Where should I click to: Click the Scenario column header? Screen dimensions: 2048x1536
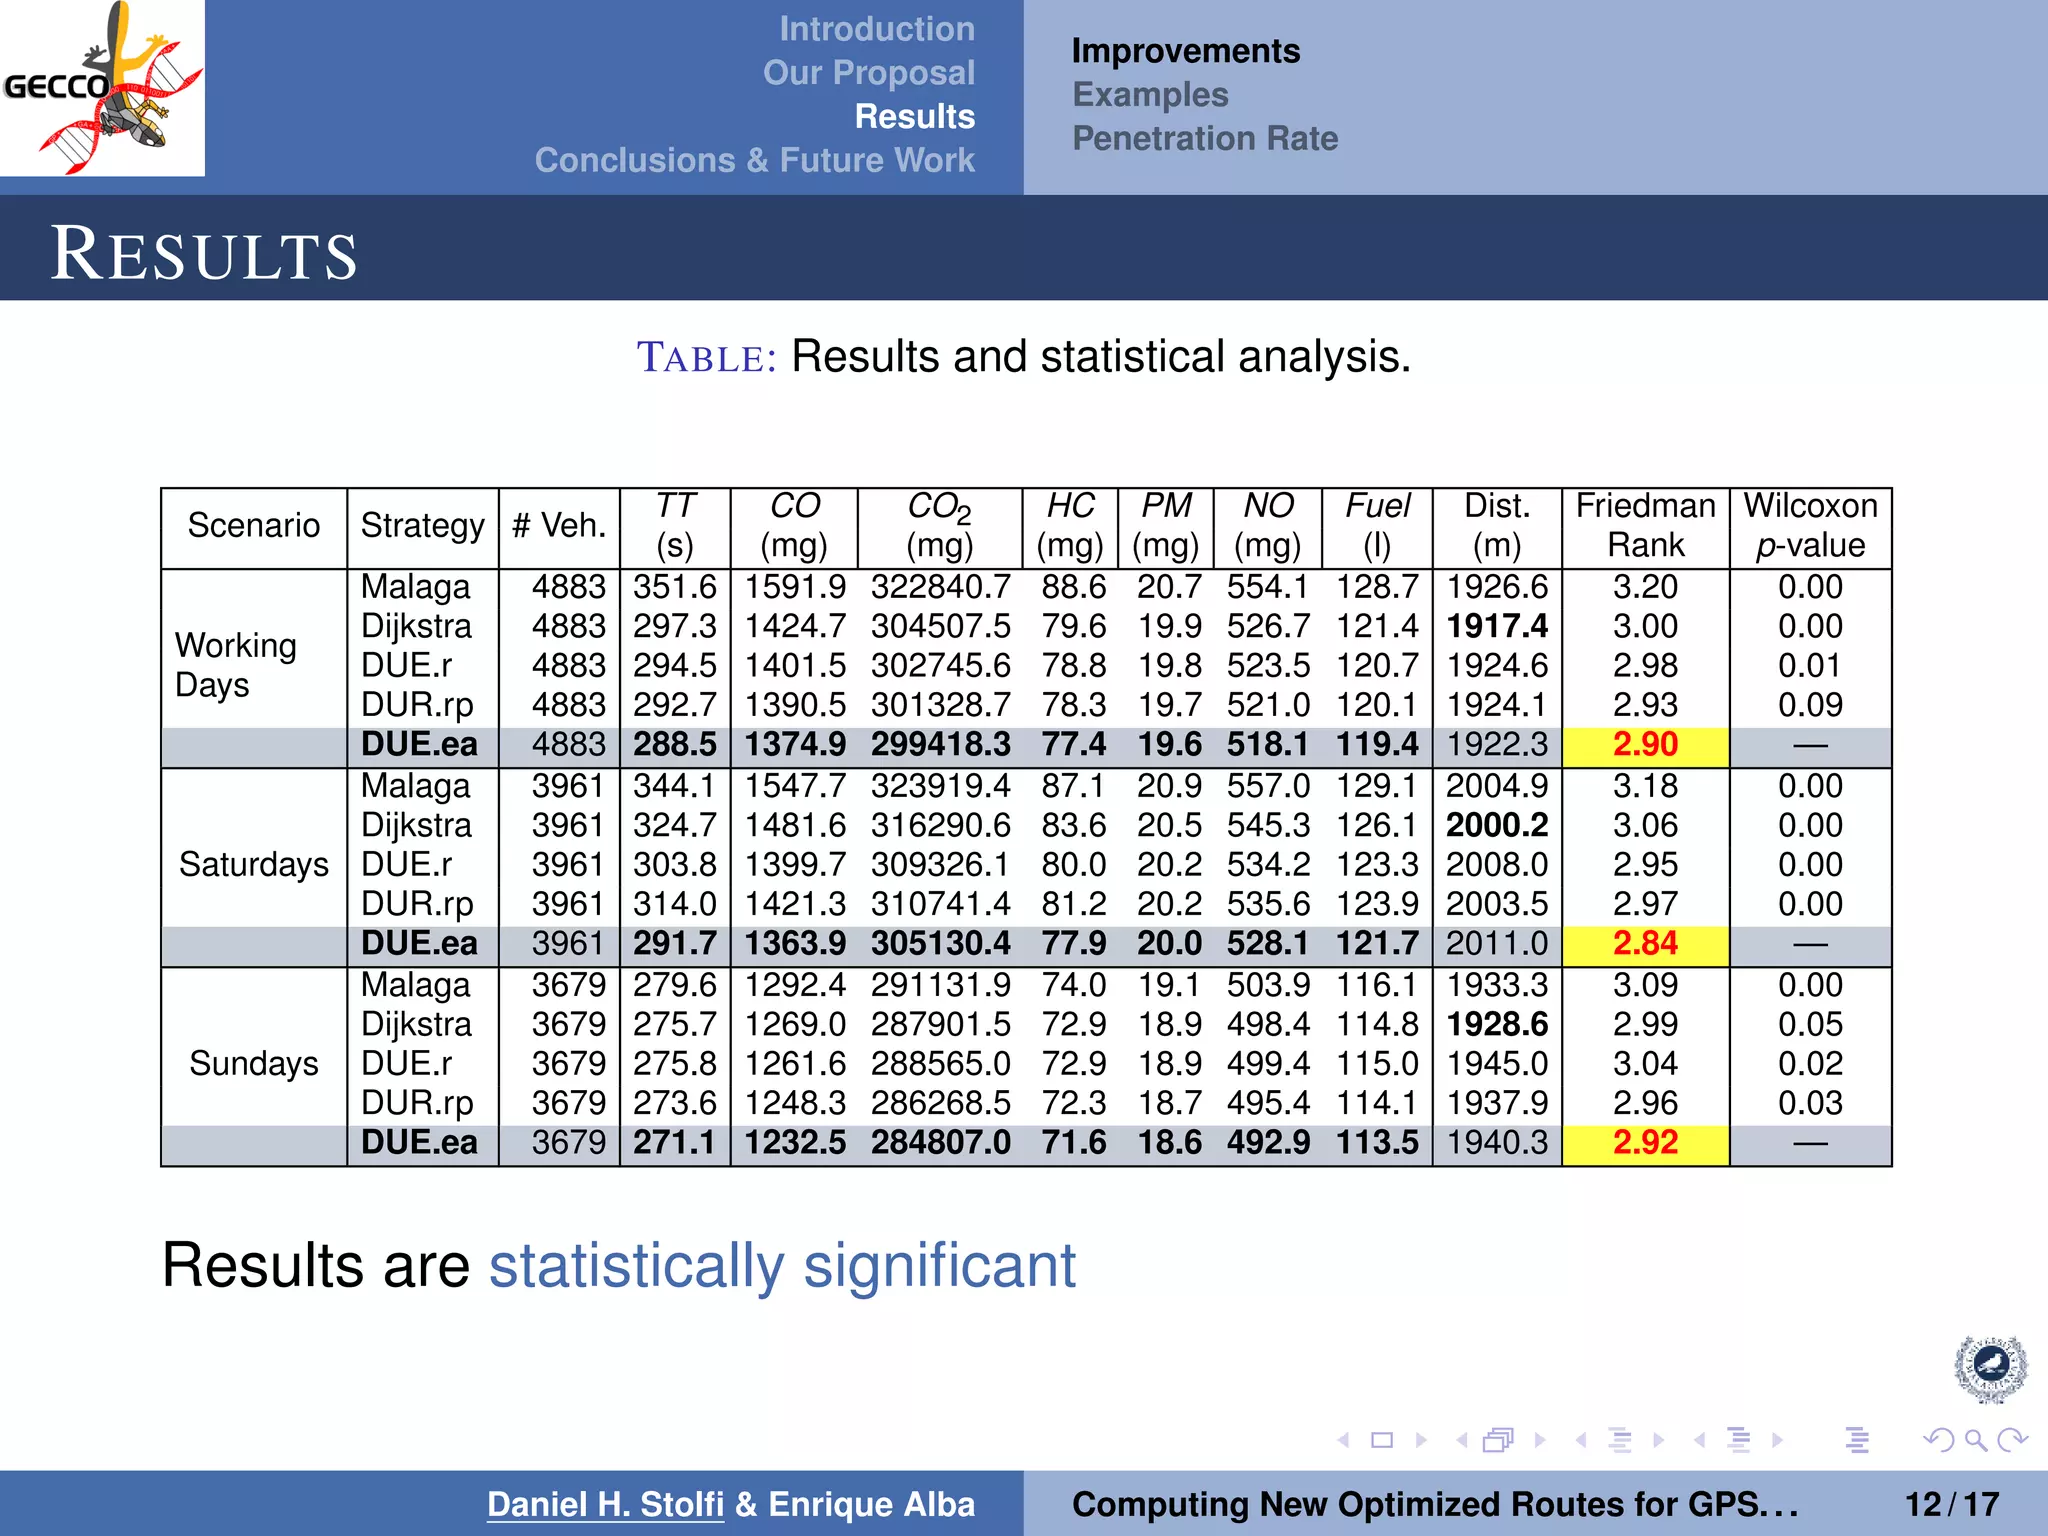tap(254, 525)
